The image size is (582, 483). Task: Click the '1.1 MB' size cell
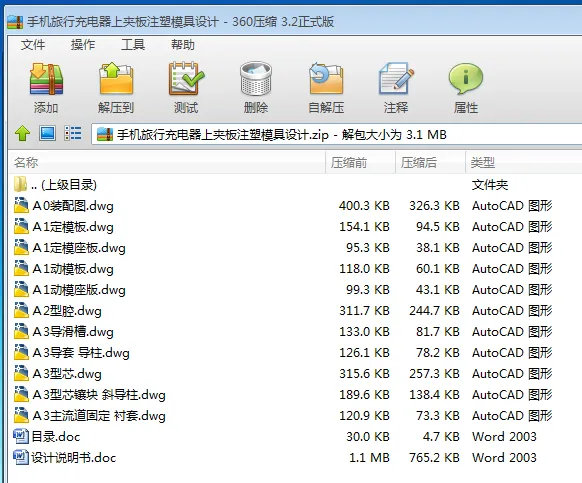[x=369, y=457]
